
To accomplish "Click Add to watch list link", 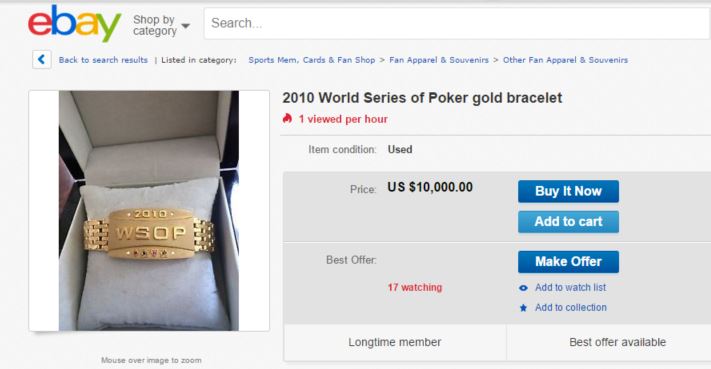I will click(x=570, y=287).
